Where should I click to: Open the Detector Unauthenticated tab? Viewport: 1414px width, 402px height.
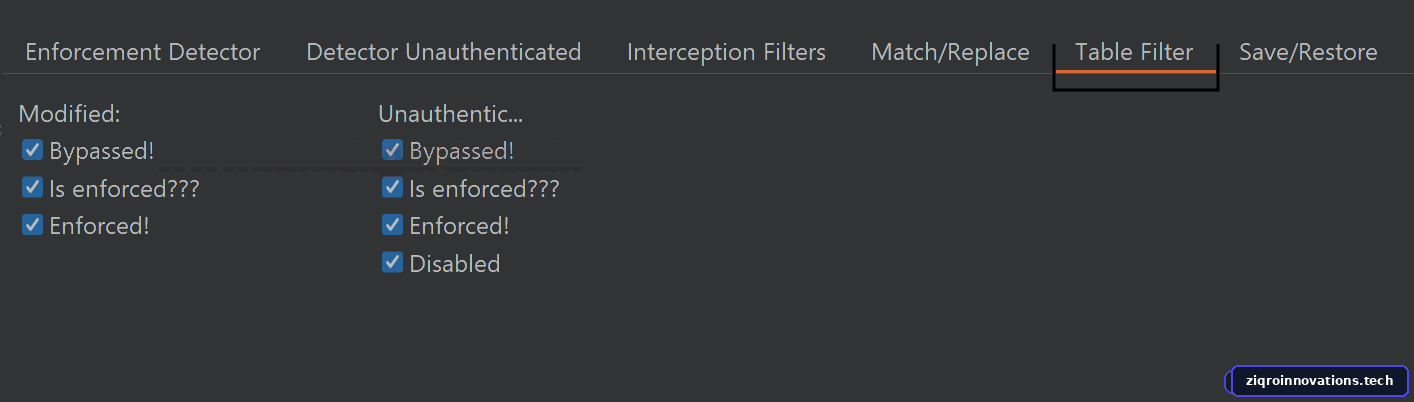click(443, 52)
